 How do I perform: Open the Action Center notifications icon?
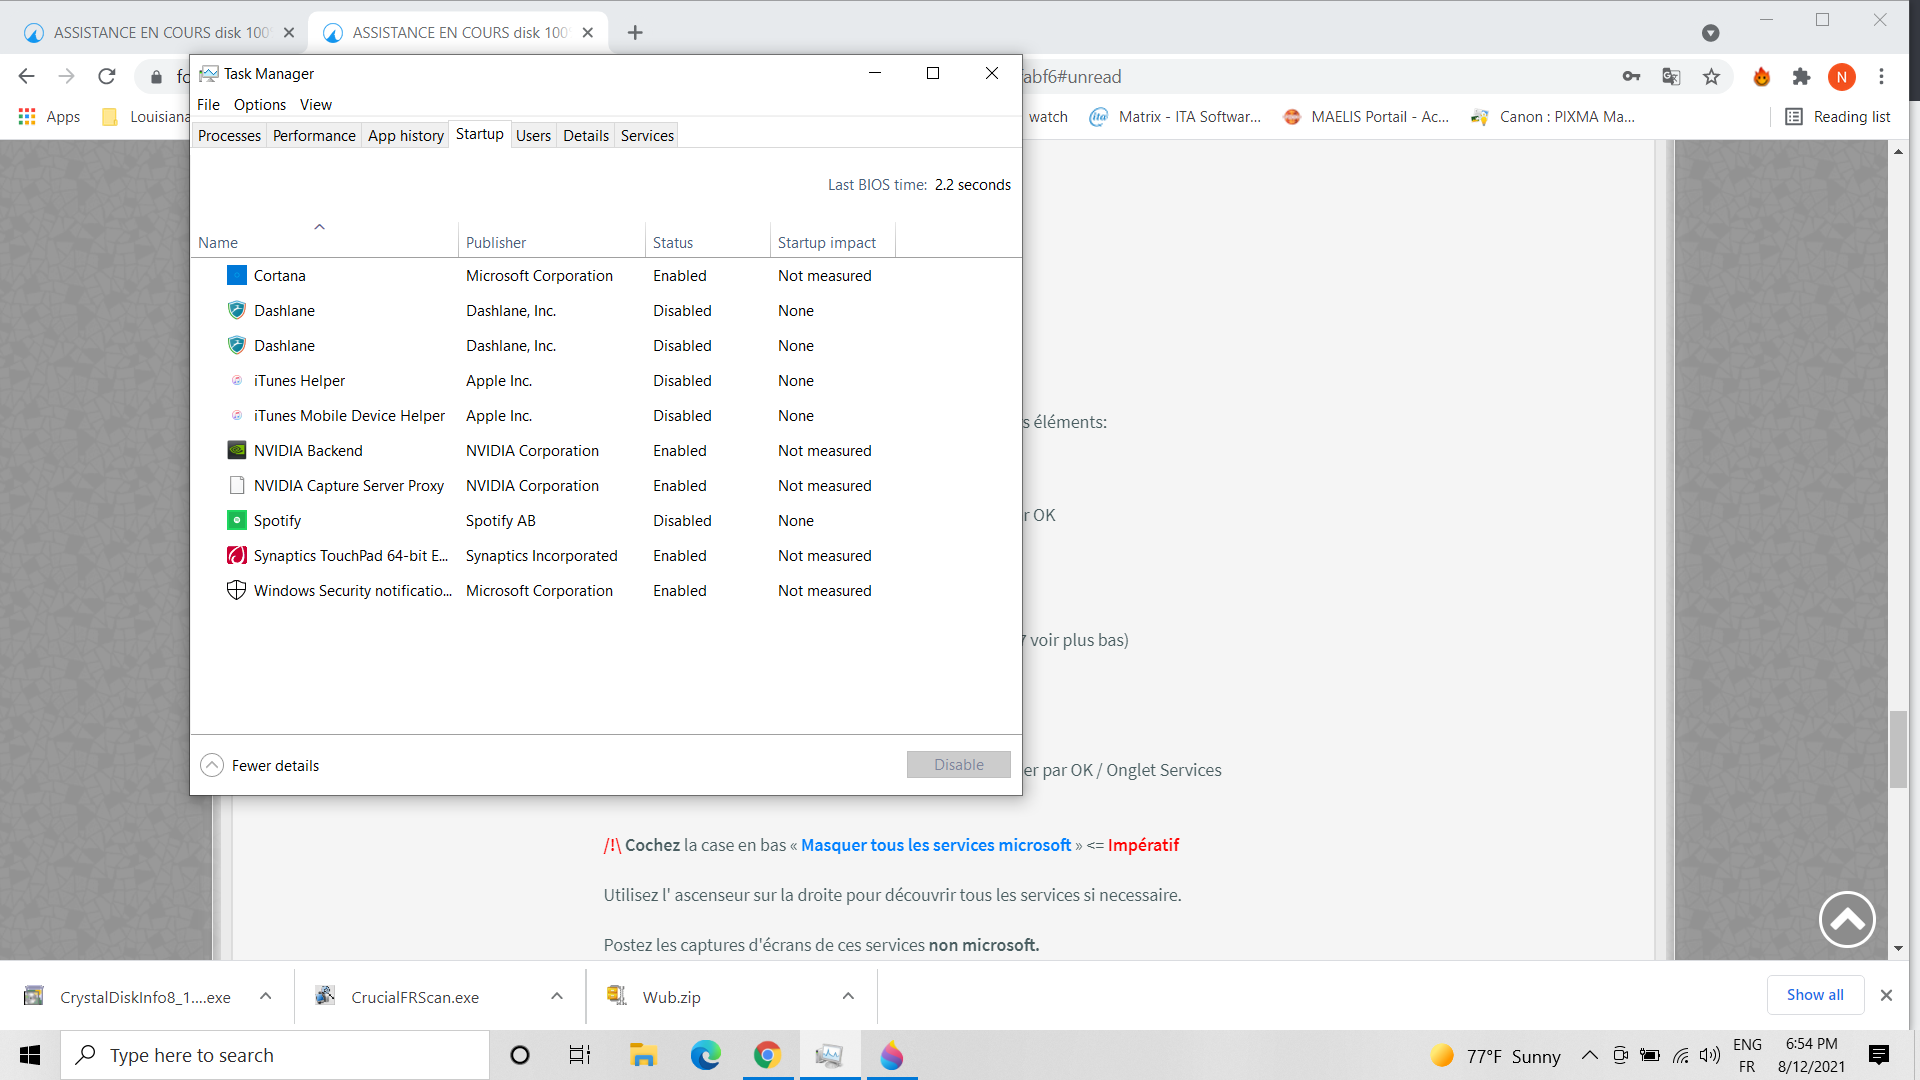point(1878,1055)
